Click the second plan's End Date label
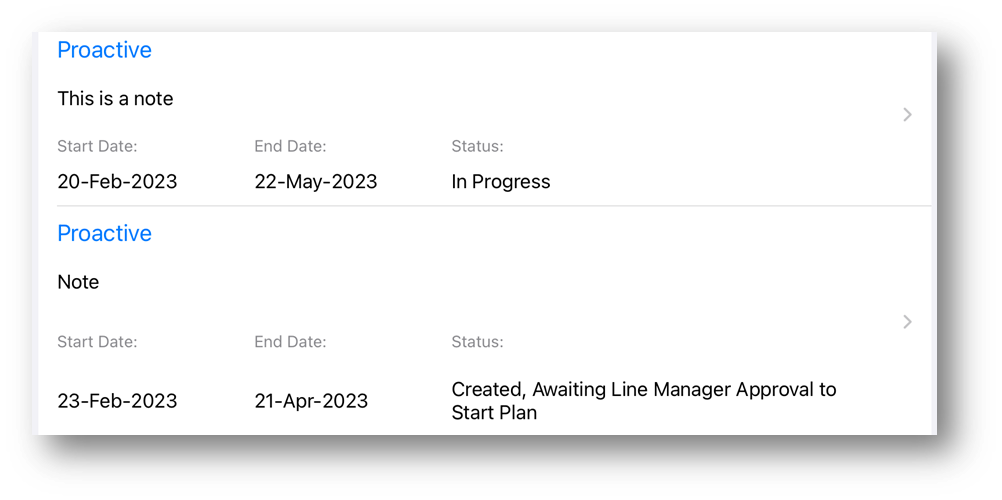The image size is (1002, 500). click(x=290, y=342)
